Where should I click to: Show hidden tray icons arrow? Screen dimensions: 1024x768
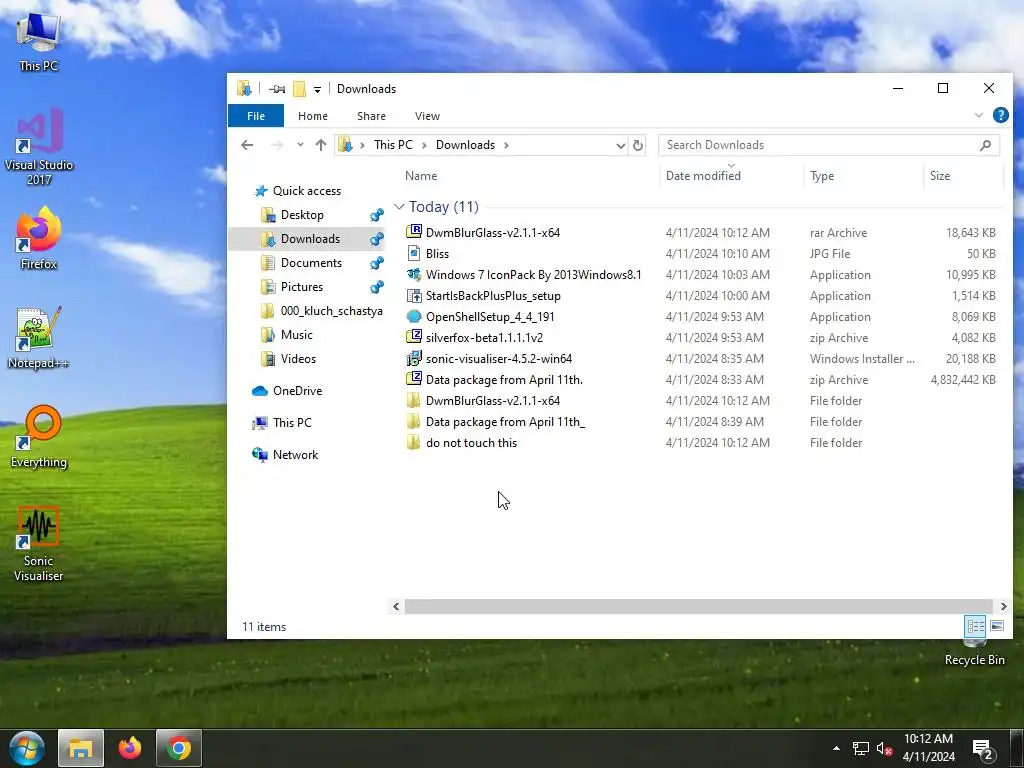click(x=836, y=748)
